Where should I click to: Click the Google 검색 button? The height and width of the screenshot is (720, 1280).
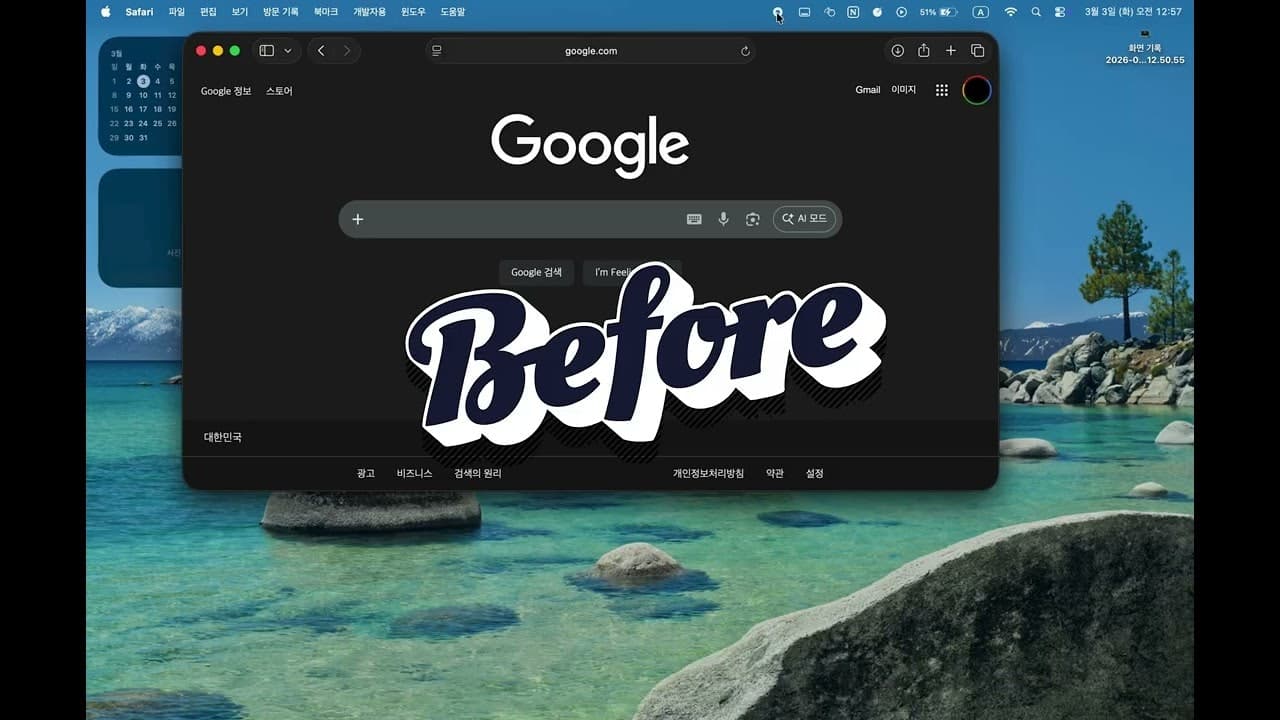coord(536,272)
